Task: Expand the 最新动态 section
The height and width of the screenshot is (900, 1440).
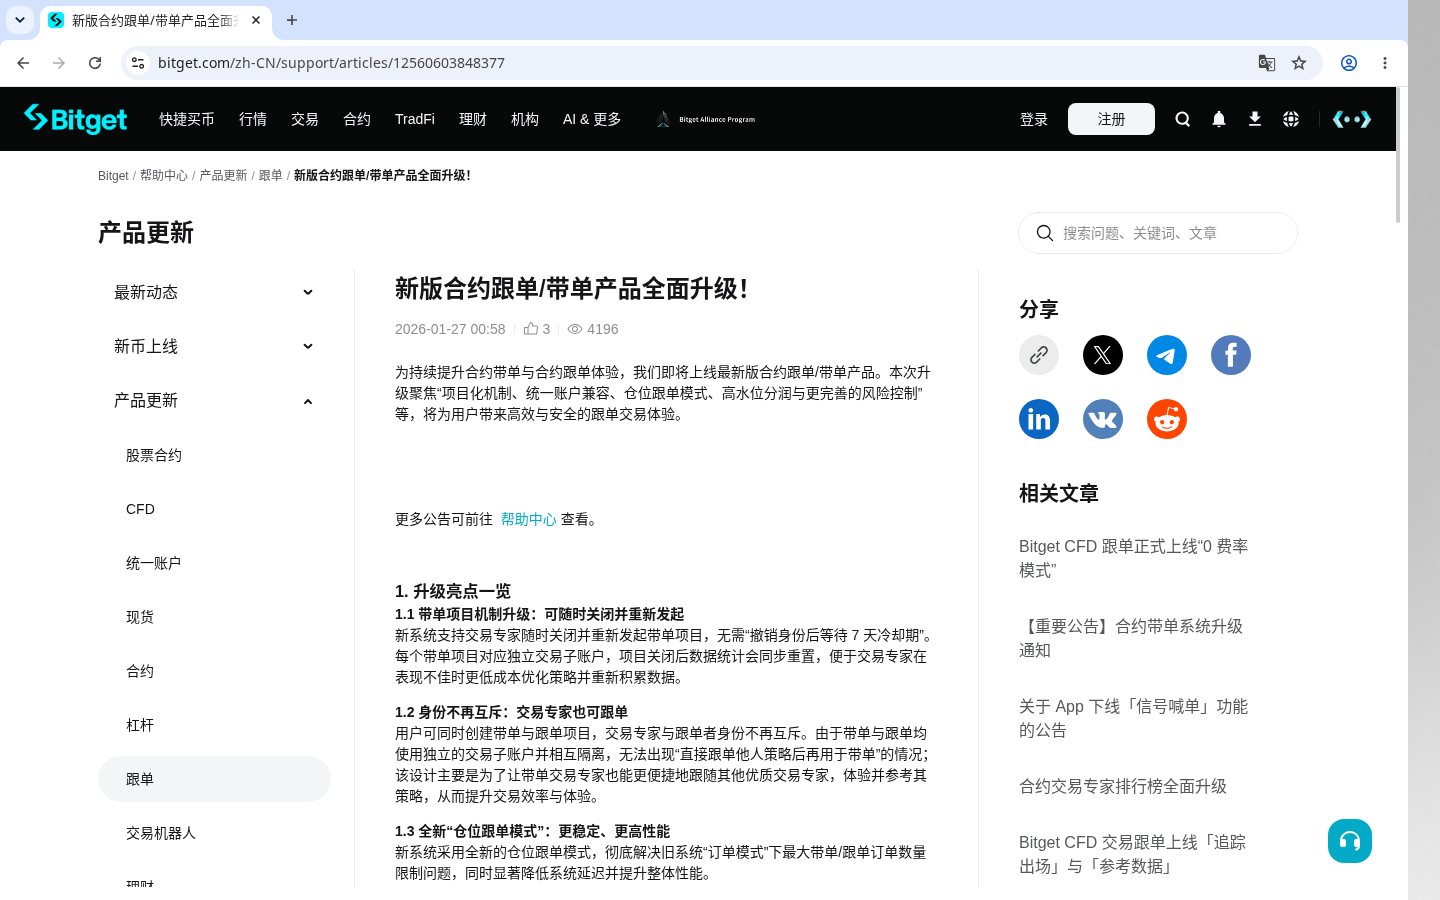Action: [214, 292]
